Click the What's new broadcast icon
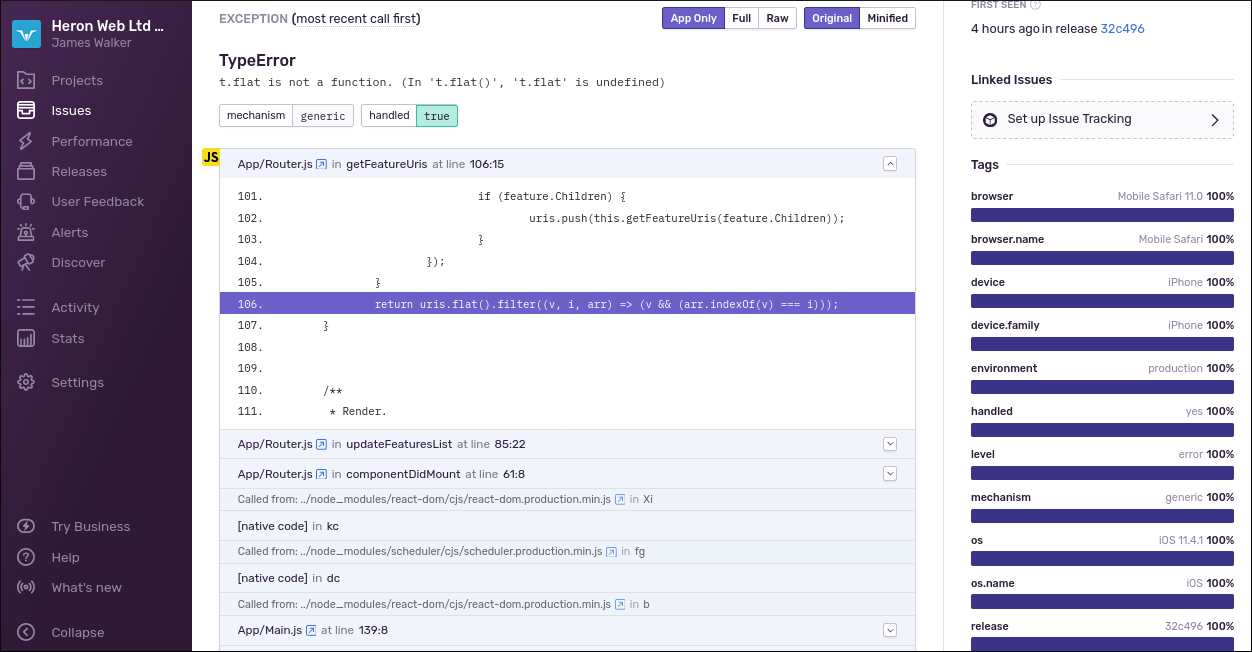The height and width of the screenshot is (652, 1252). click(27, 587)
